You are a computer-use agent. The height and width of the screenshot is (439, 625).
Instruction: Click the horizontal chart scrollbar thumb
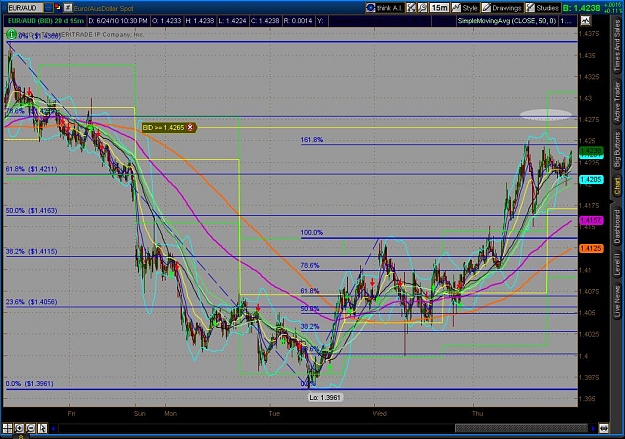coord(521,429)
